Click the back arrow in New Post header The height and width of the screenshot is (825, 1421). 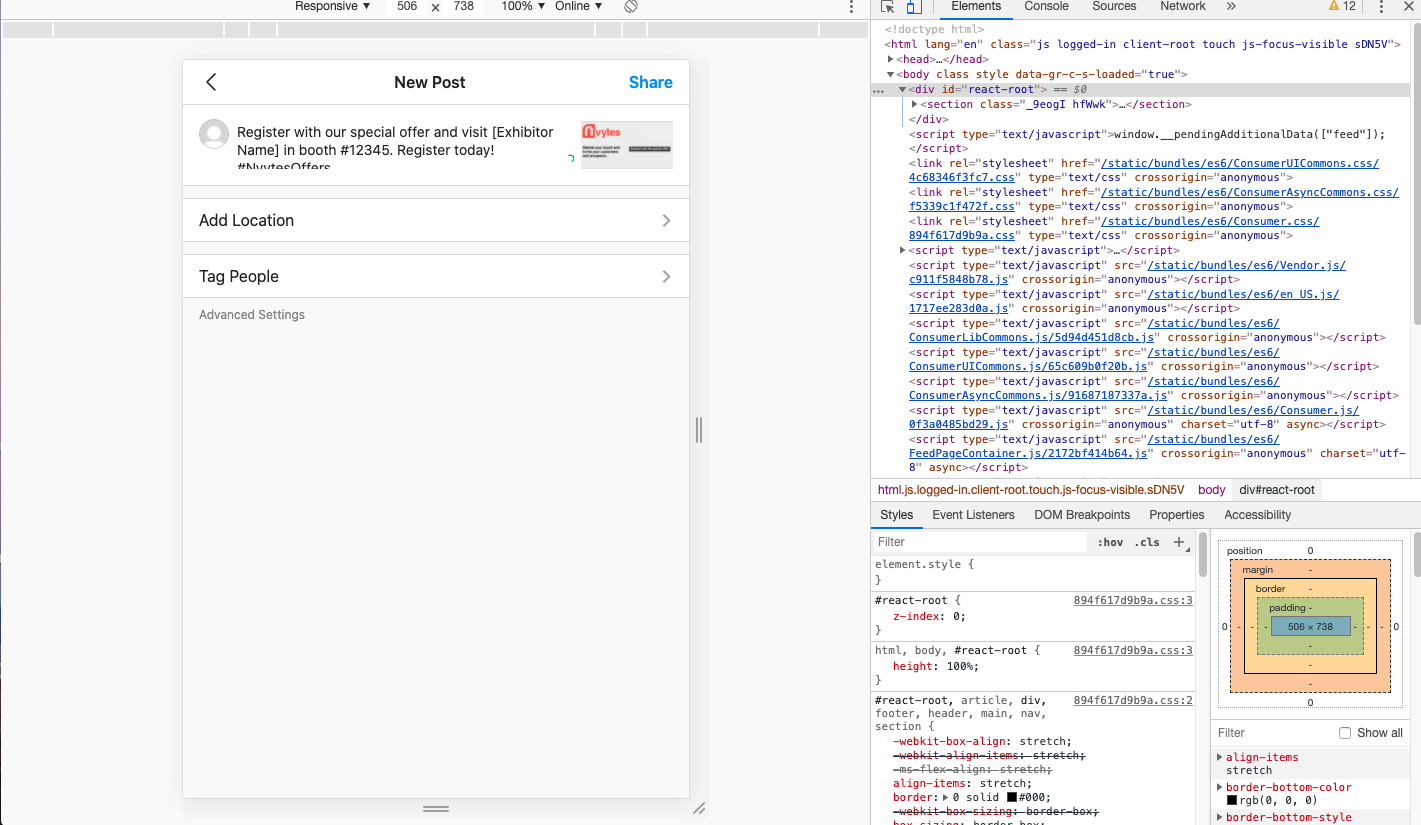pos(211,83)
